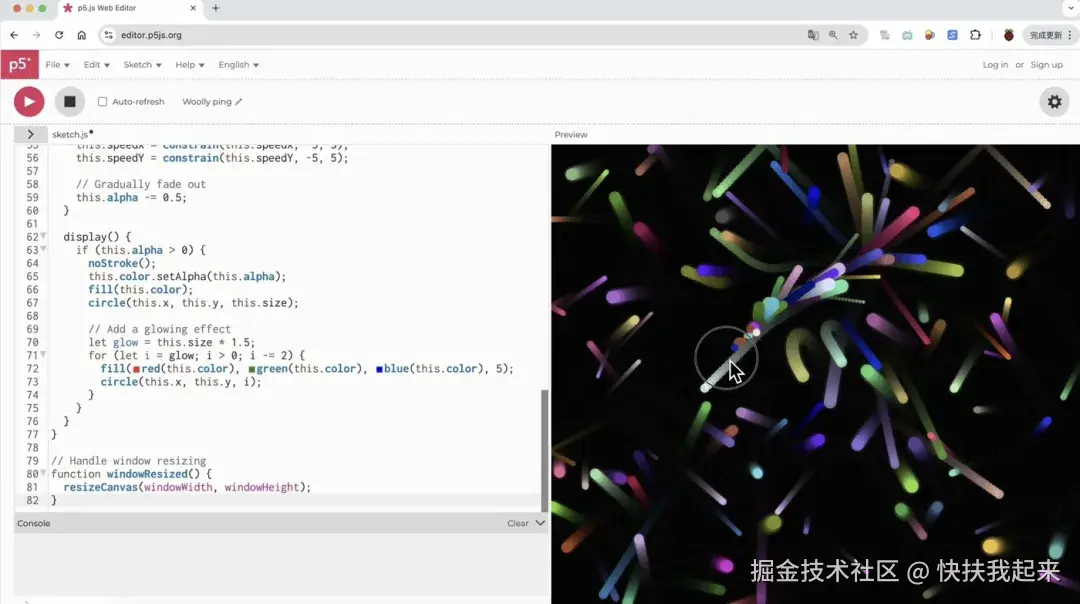Open a new browser tab
Viewport: 1080px width, 604px height.
[216, 8]
